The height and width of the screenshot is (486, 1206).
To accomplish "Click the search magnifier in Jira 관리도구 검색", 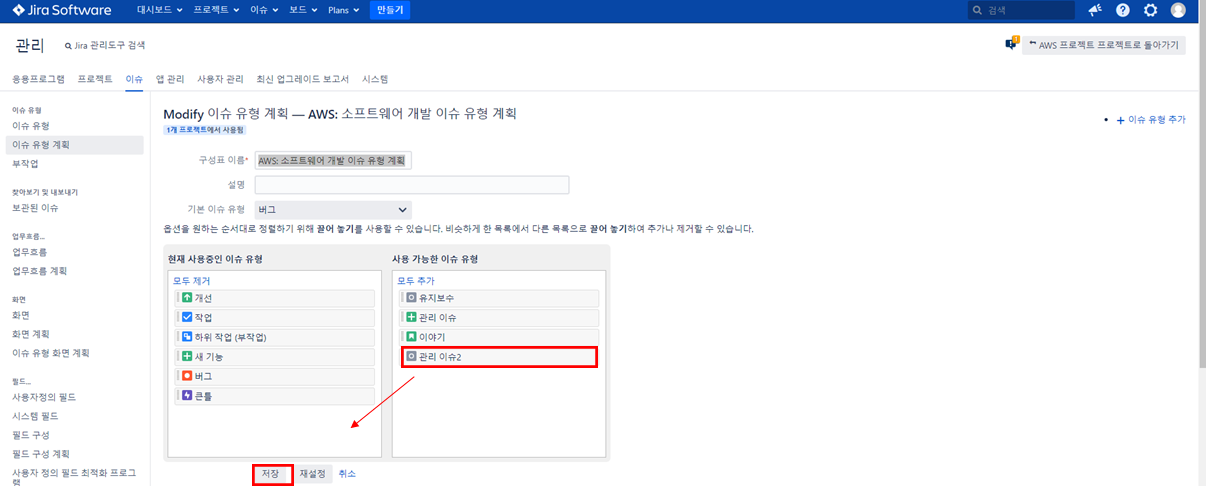I will tap(68, 46).
